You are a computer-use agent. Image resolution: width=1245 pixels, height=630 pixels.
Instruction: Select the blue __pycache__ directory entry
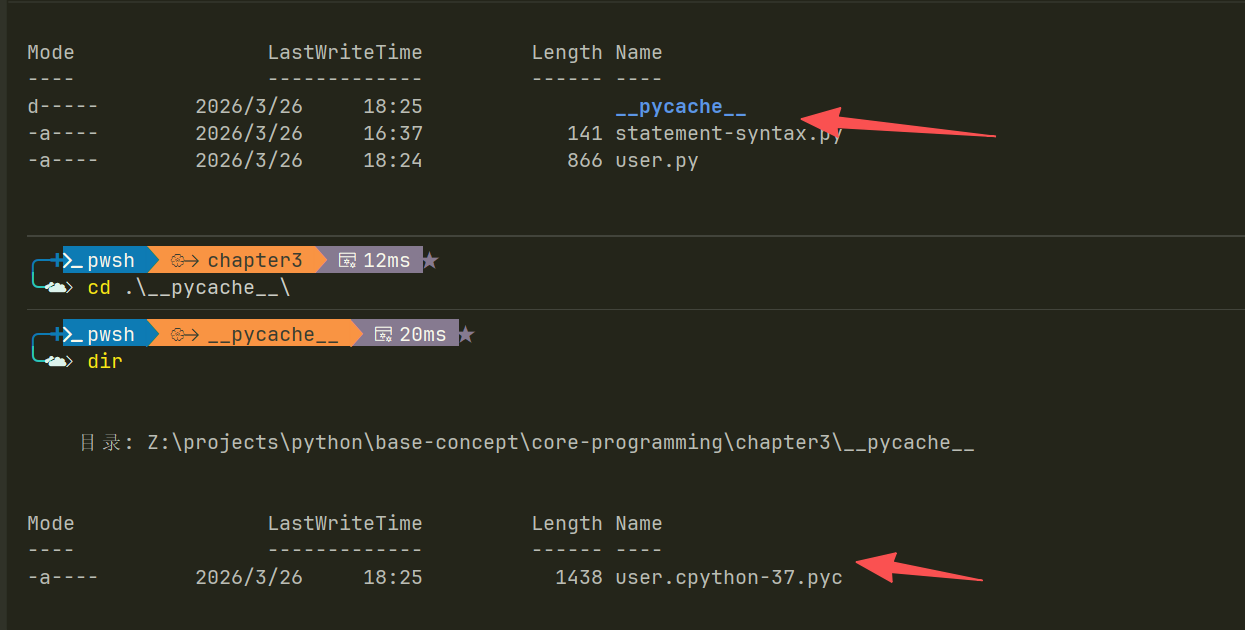tap(680, 107)
